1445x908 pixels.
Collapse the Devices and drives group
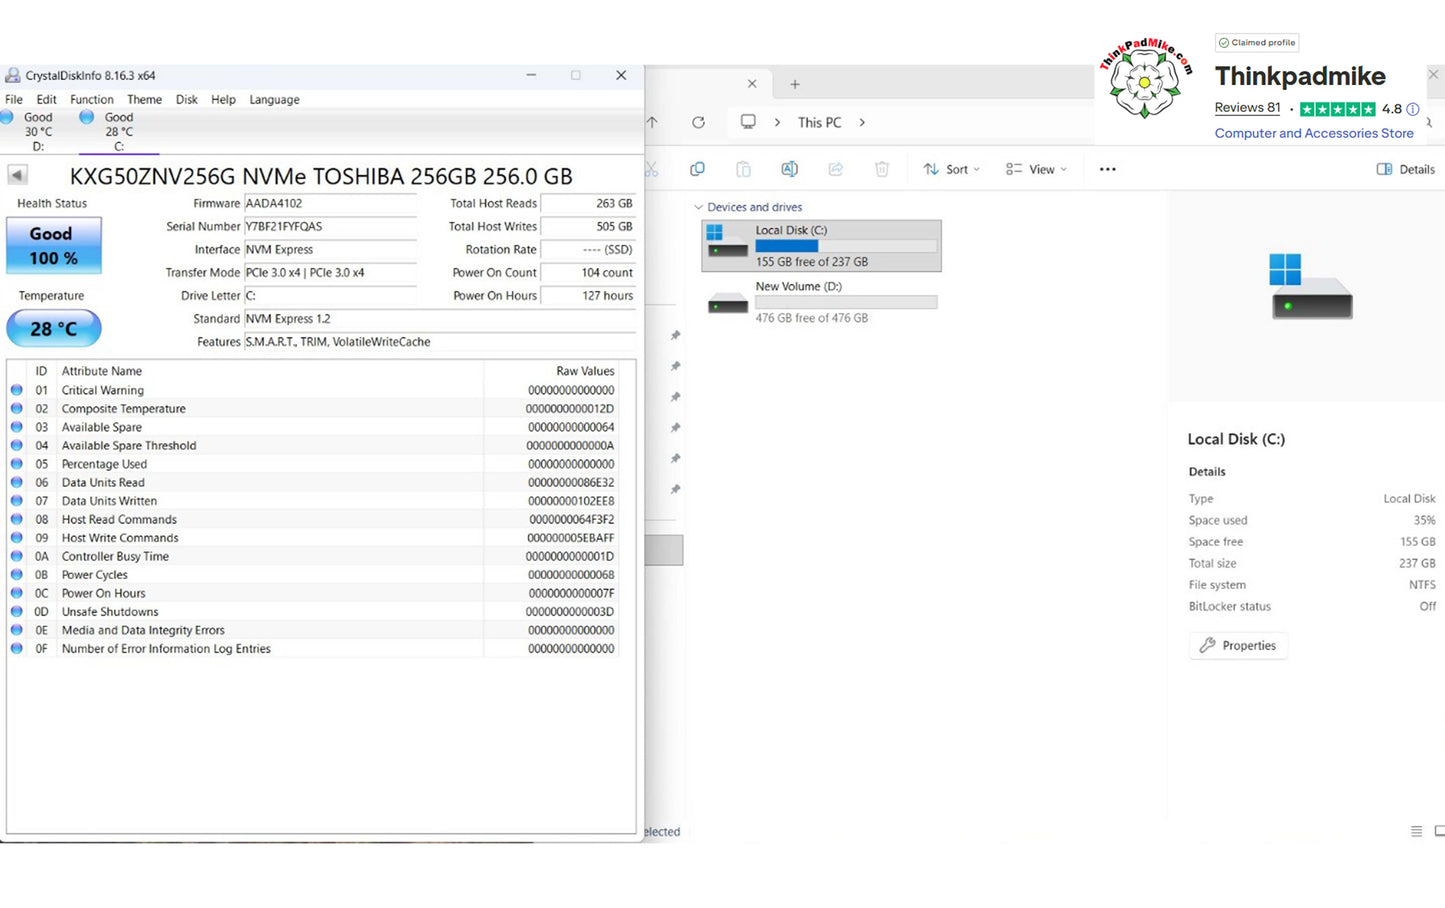pos(698,207)
